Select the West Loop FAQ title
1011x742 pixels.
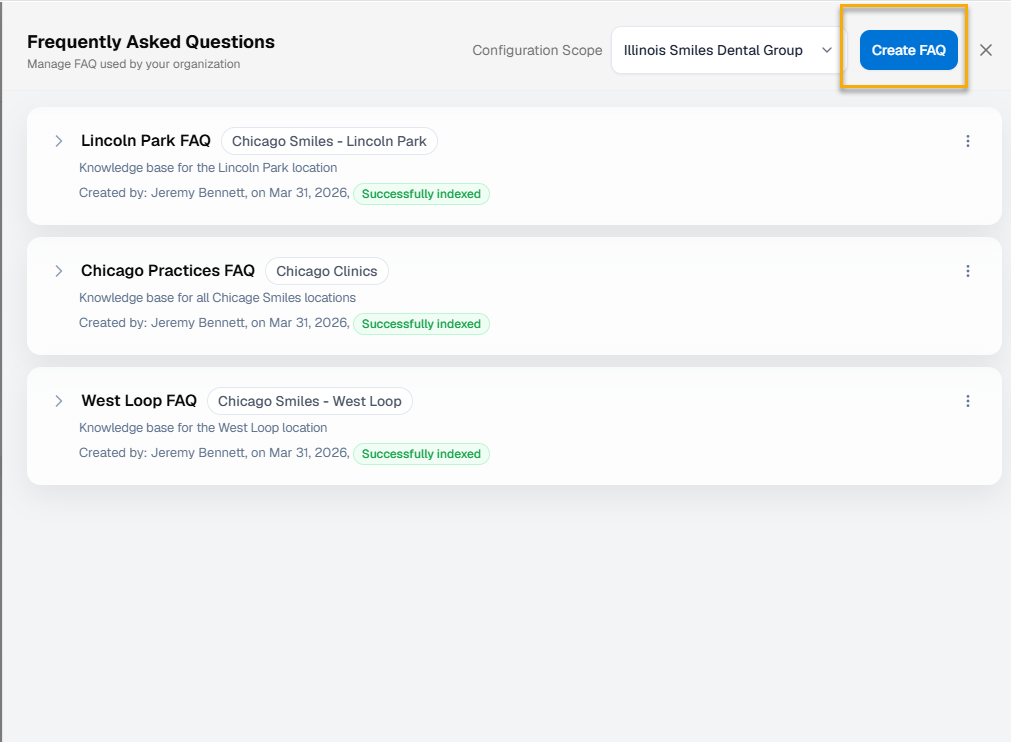pyautogui.click(x=139, y=401)
